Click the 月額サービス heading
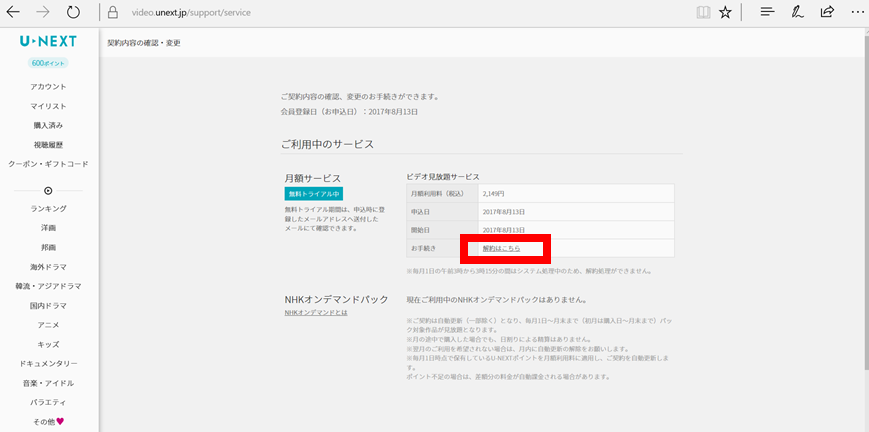 [313, 178]
